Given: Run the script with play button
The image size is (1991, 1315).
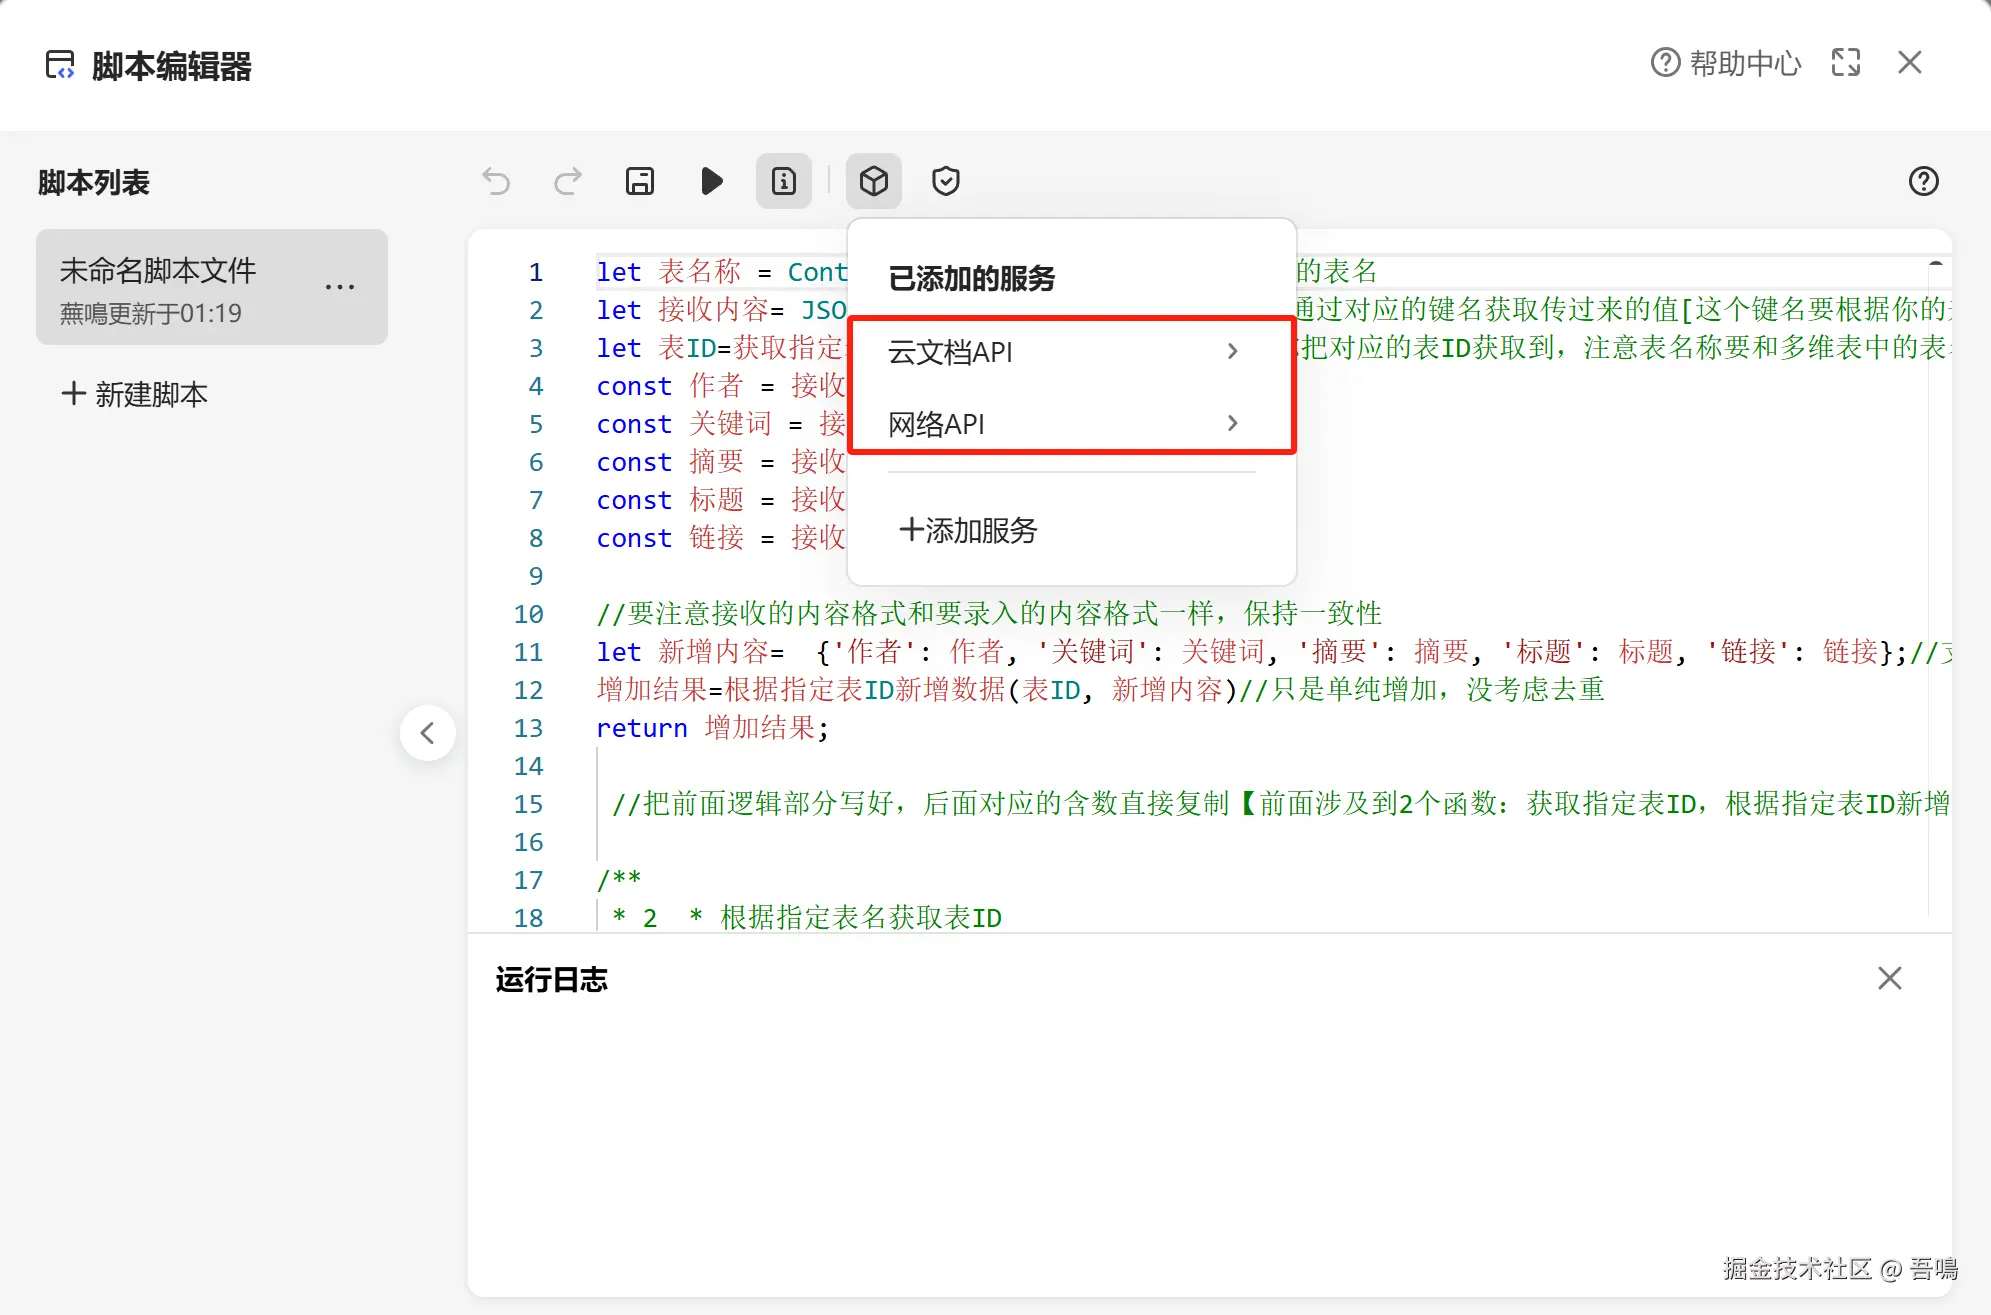Looking at the screenshot, I should 712,181.
